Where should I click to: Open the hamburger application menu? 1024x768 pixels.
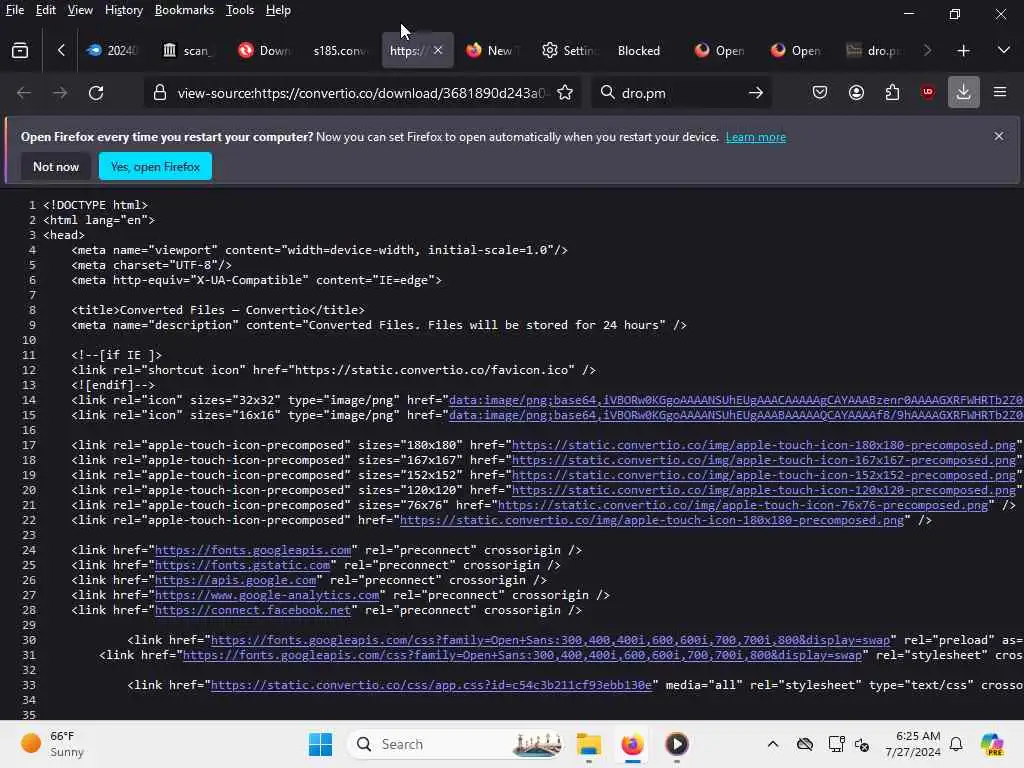(1000, 93)
